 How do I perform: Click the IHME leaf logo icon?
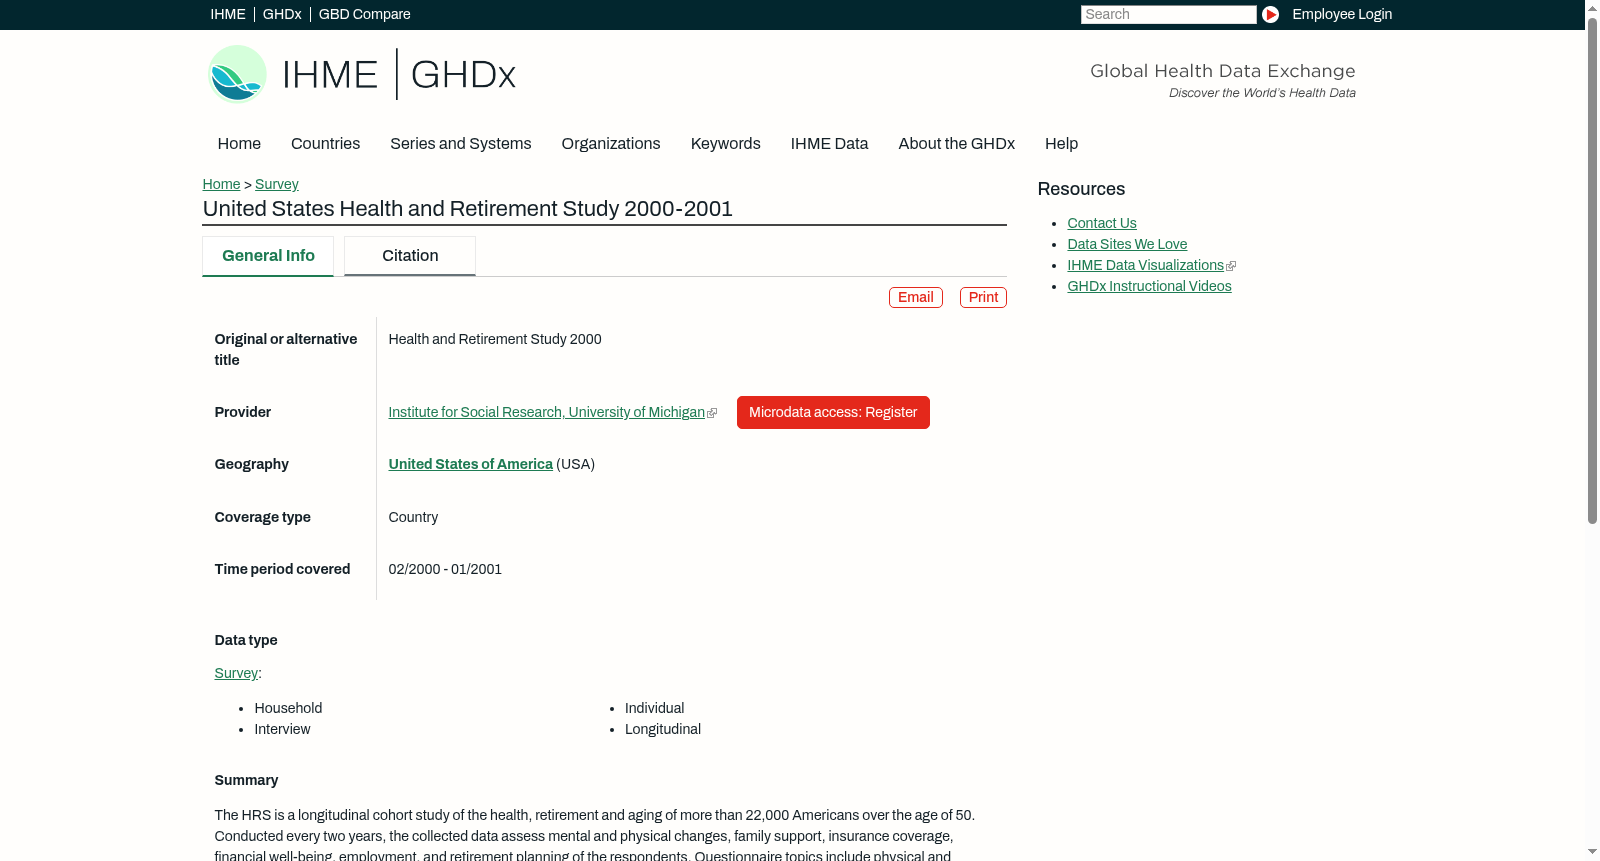(x=237, y=74)
